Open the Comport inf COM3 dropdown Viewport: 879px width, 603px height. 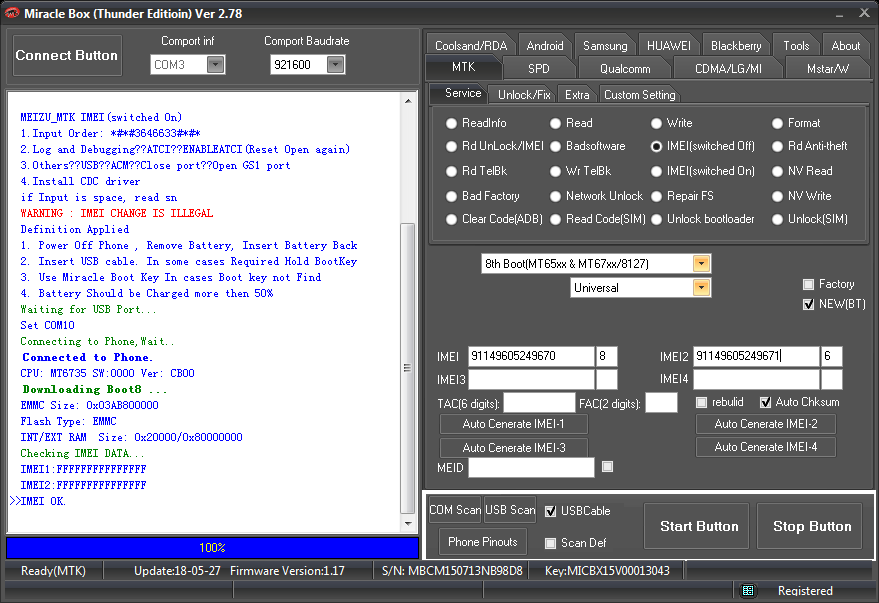coord(216,64)
